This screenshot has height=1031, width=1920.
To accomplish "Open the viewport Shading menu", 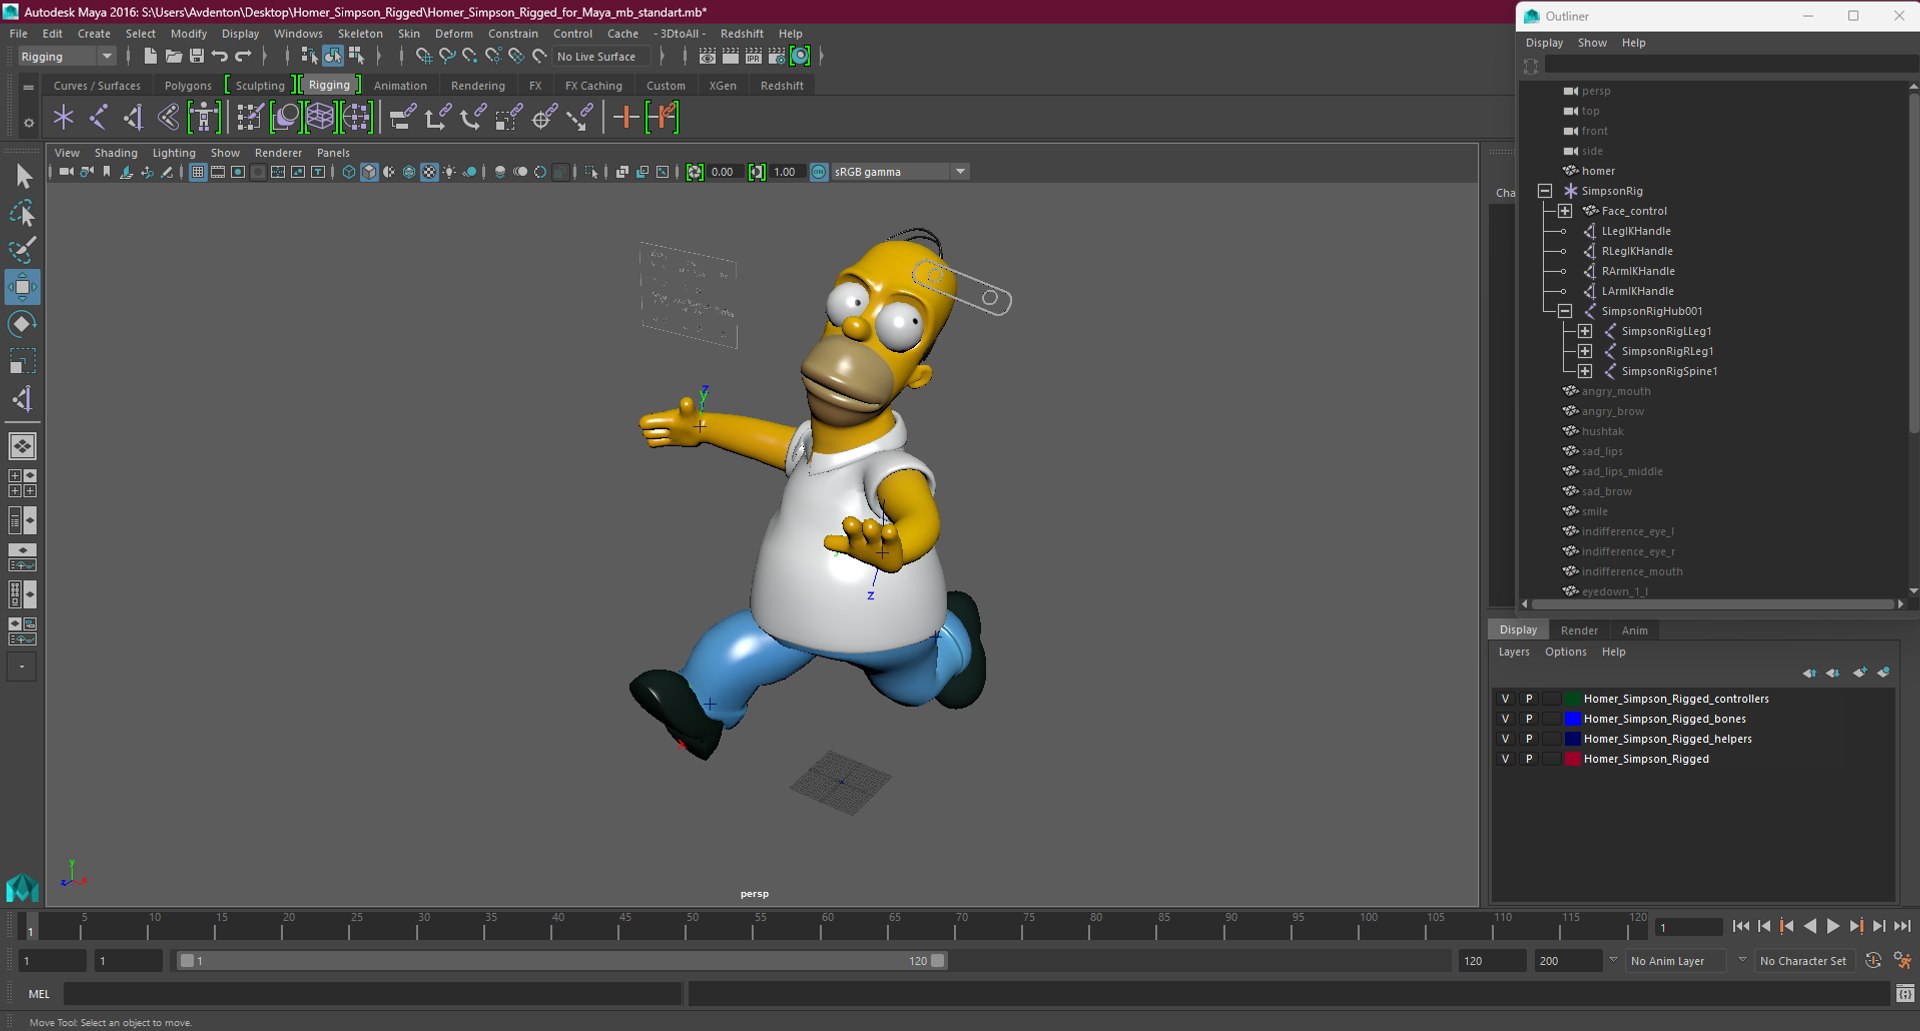I will click(x=116, y=153).
